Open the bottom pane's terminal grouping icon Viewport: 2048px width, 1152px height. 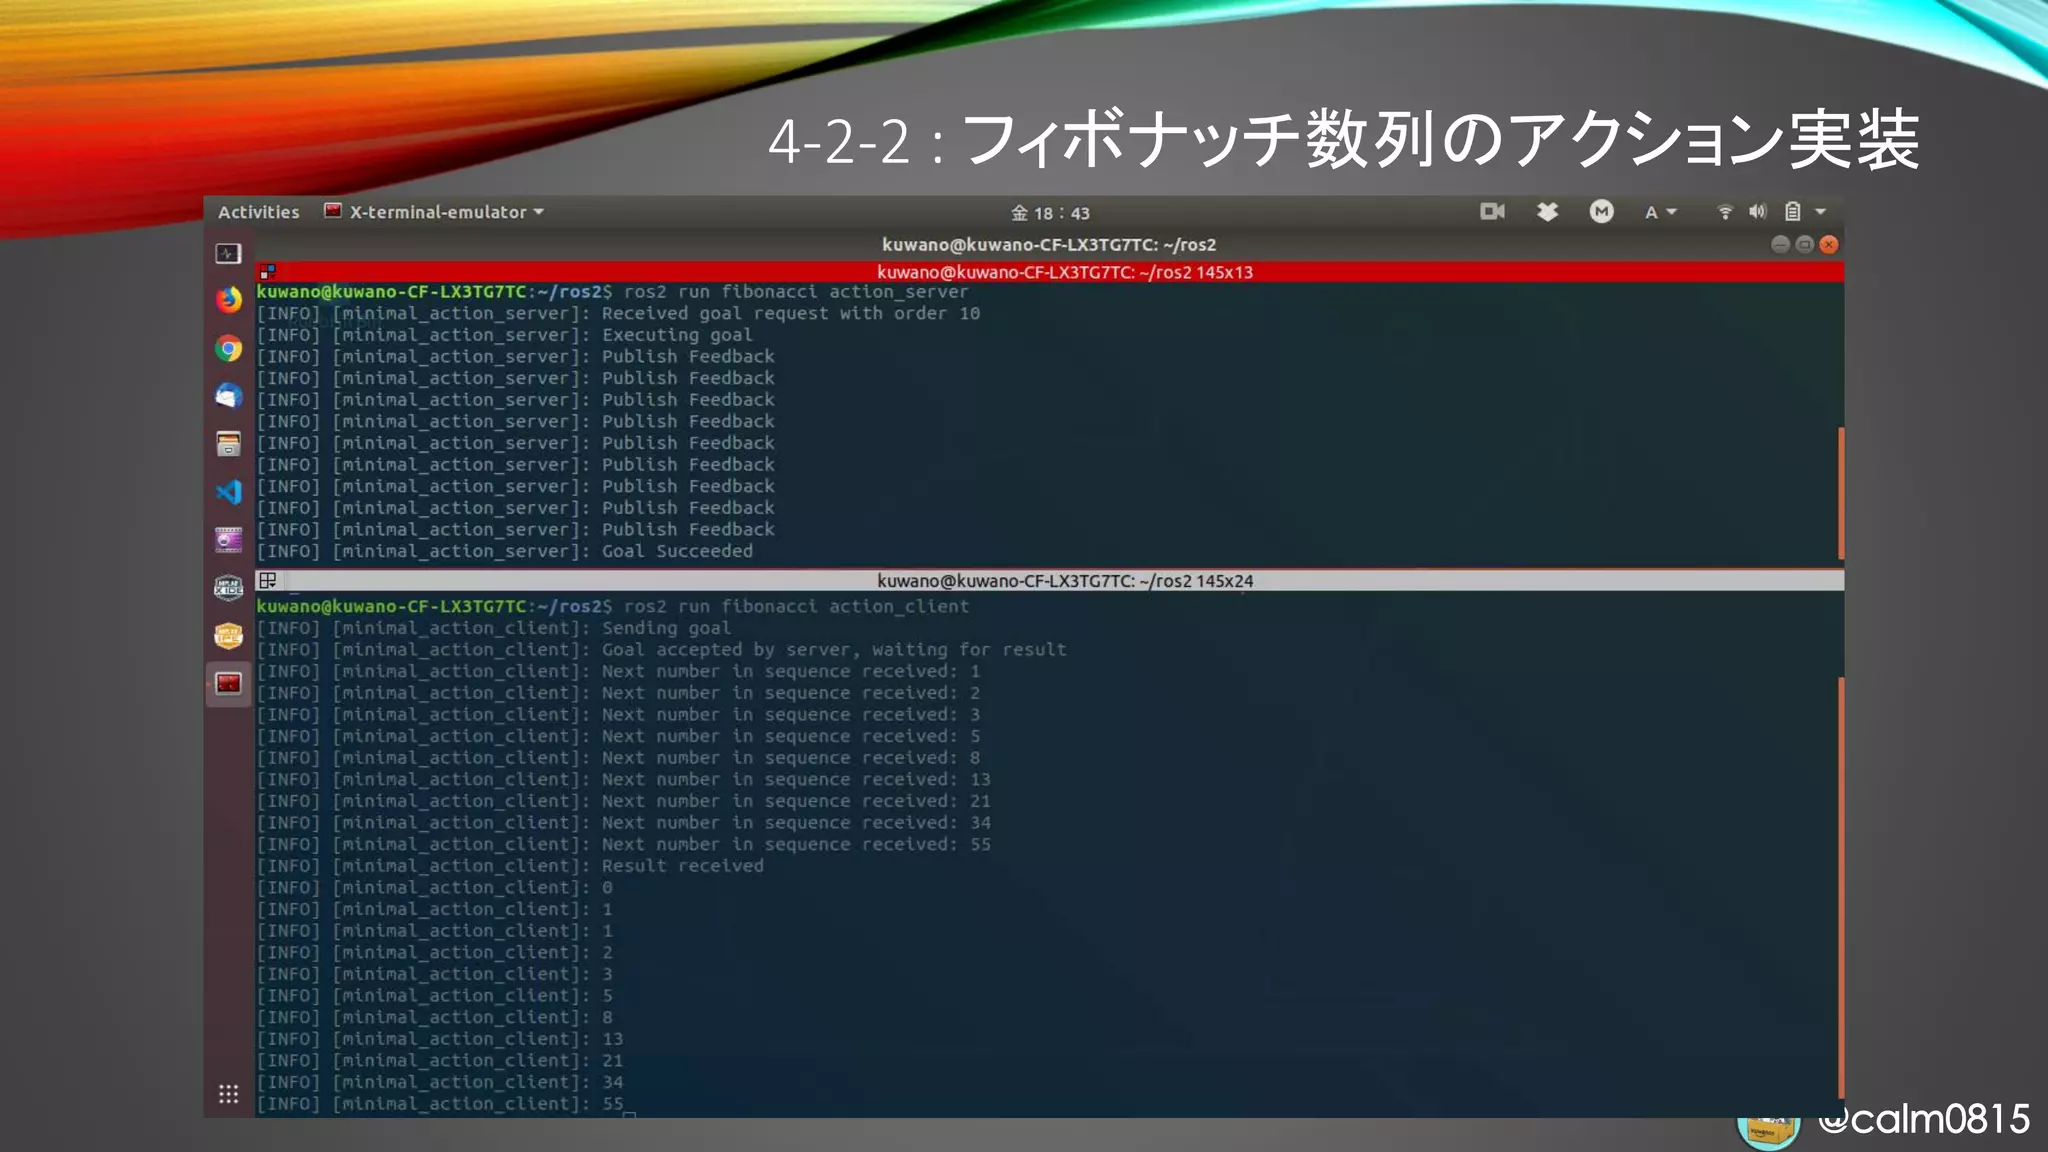[x=267, y=580]
